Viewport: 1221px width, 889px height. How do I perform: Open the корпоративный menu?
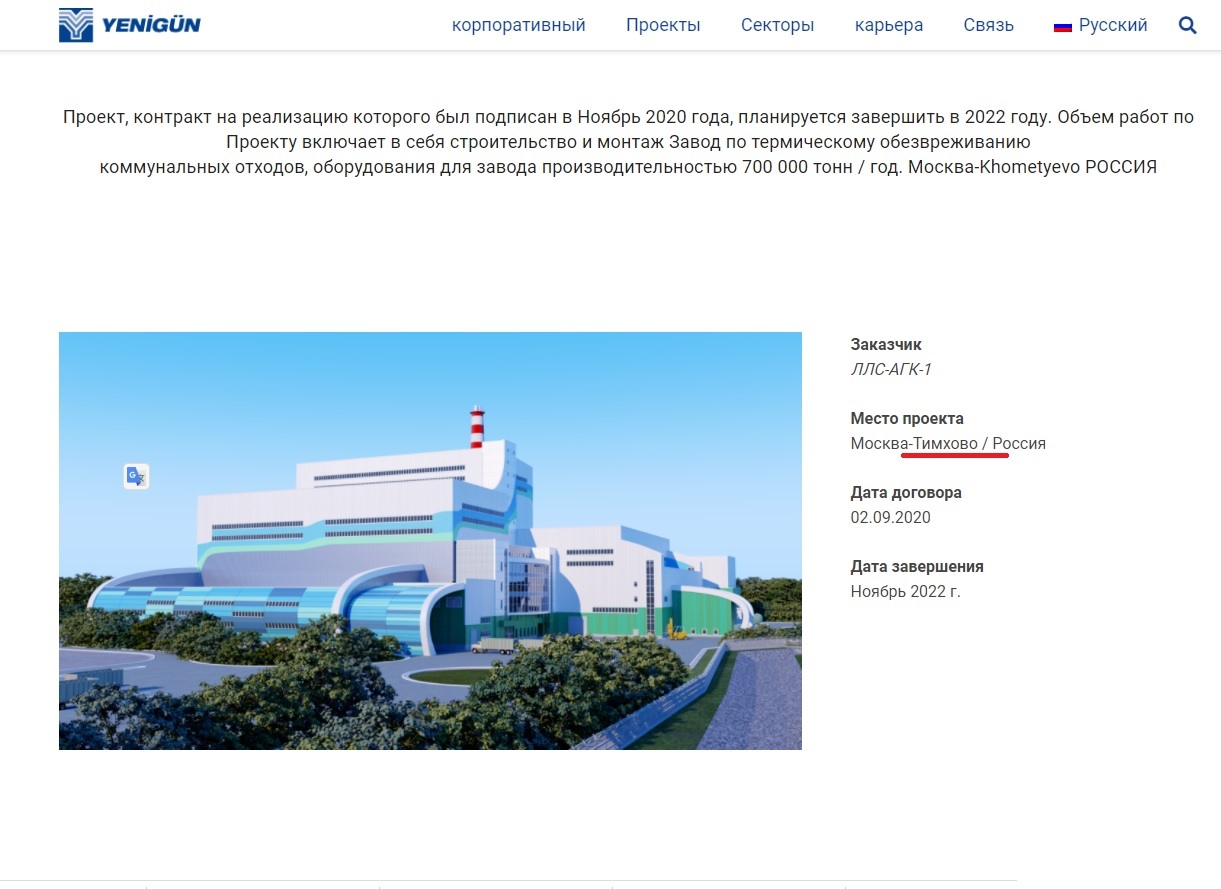519,25
